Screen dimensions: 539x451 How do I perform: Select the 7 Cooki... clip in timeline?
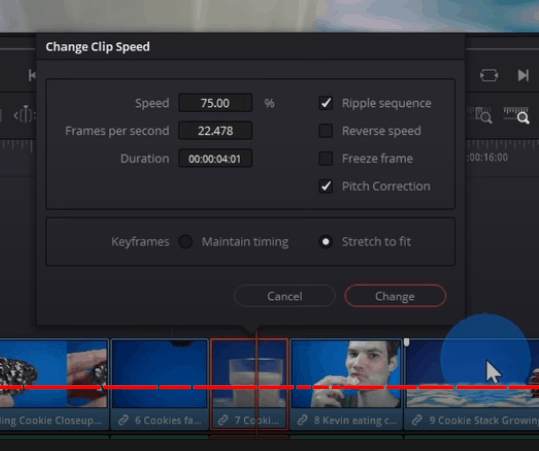pos(249,383)
